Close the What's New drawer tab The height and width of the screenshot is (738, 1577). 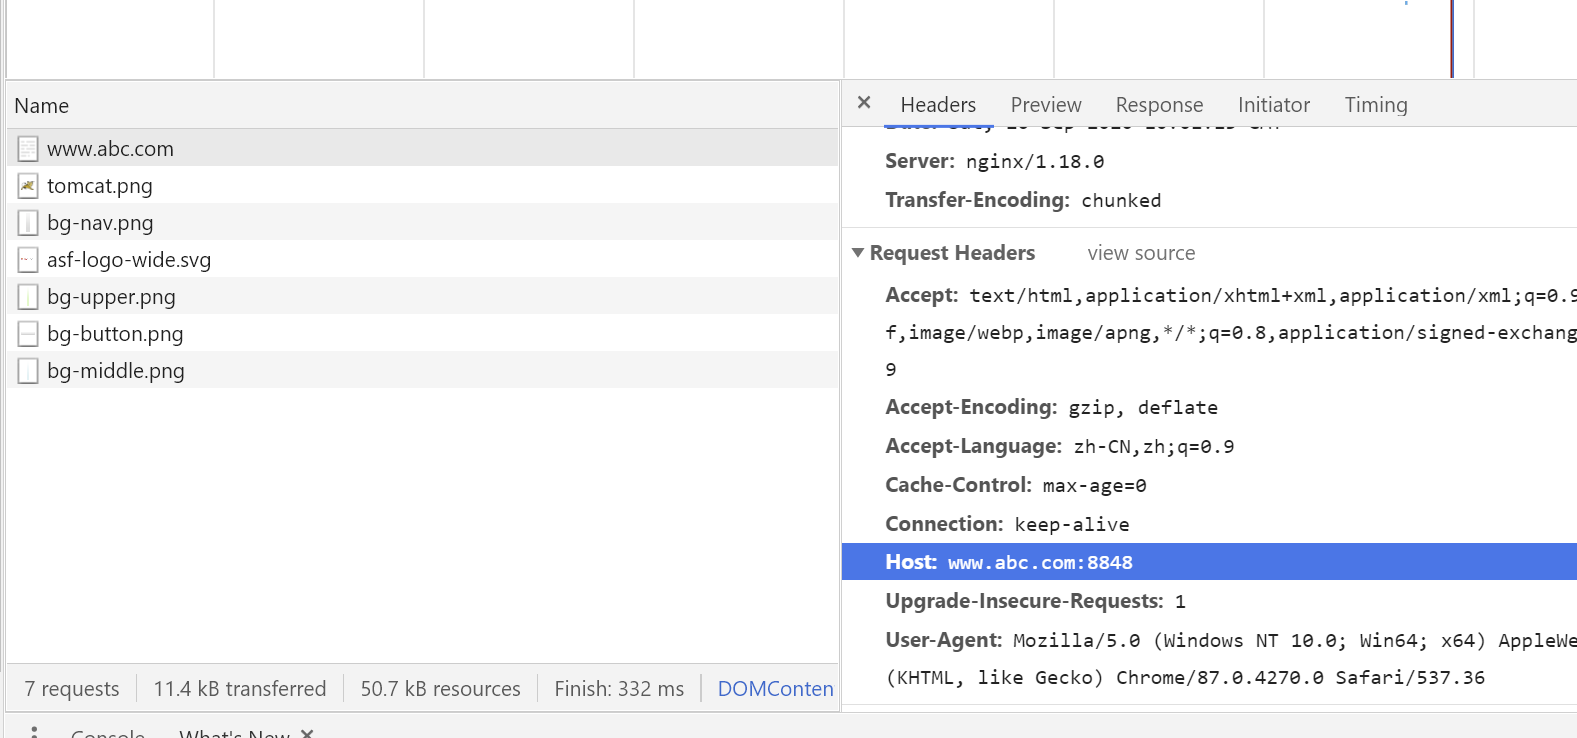[x=307, y=734]
